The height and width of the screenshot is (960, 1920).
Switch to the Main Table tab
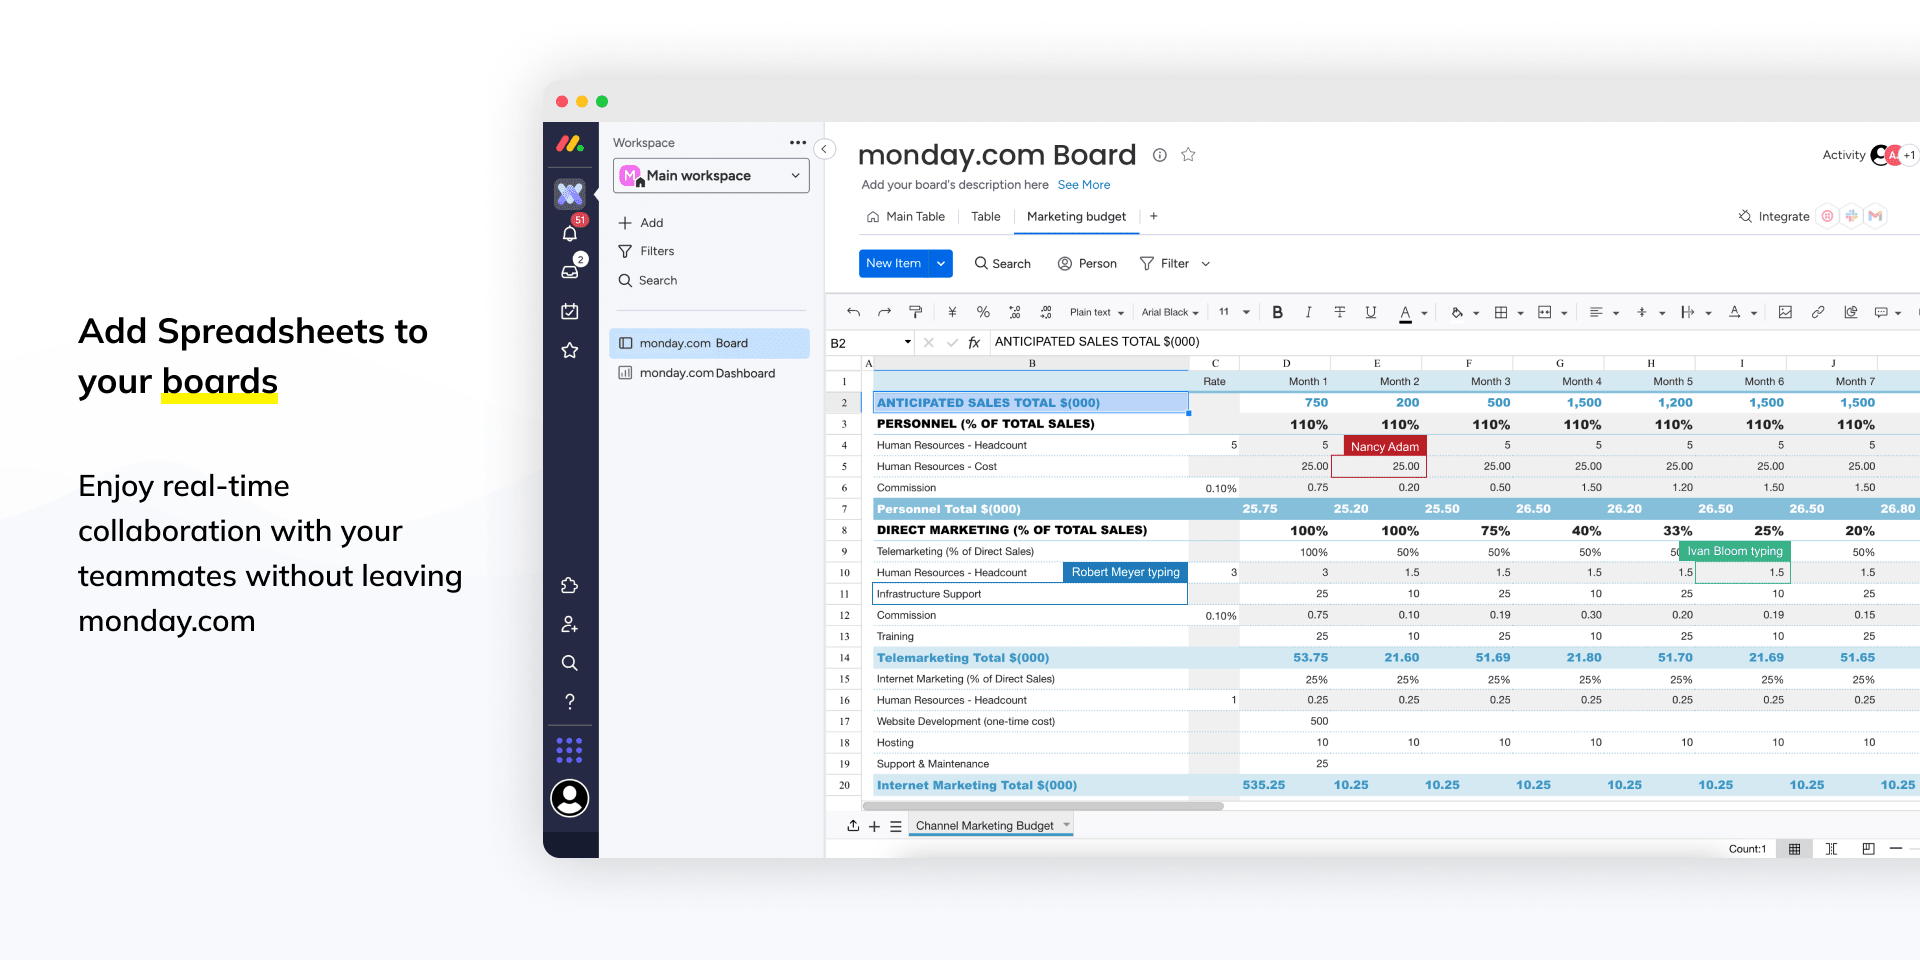906,216
